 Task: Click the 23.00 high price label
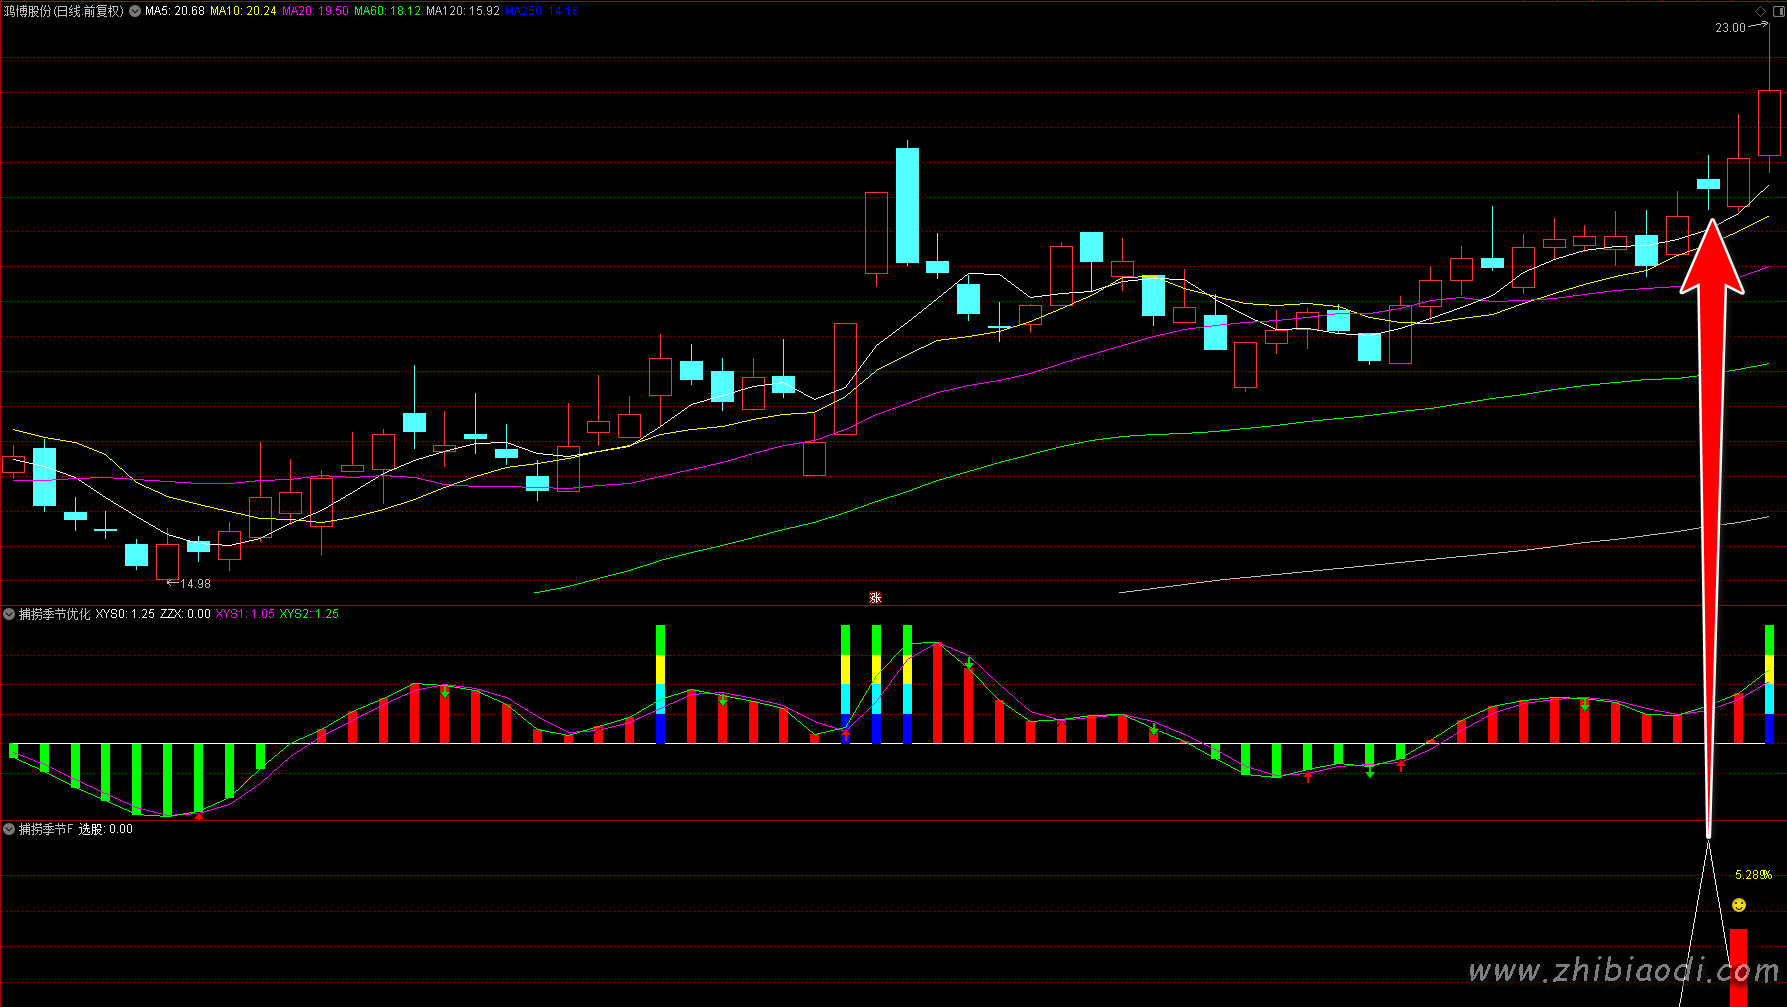pos(1730,28)
